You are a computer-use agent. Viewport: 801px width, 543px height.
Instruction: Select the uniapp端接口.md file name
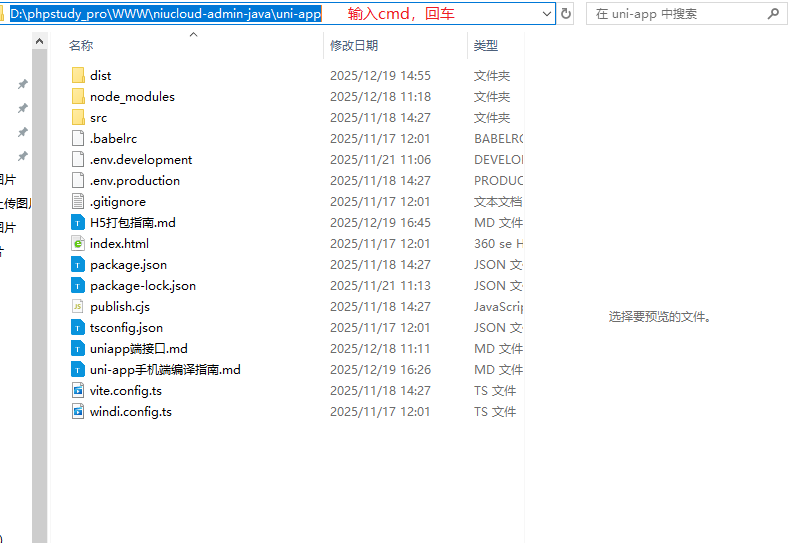[139, 348]
